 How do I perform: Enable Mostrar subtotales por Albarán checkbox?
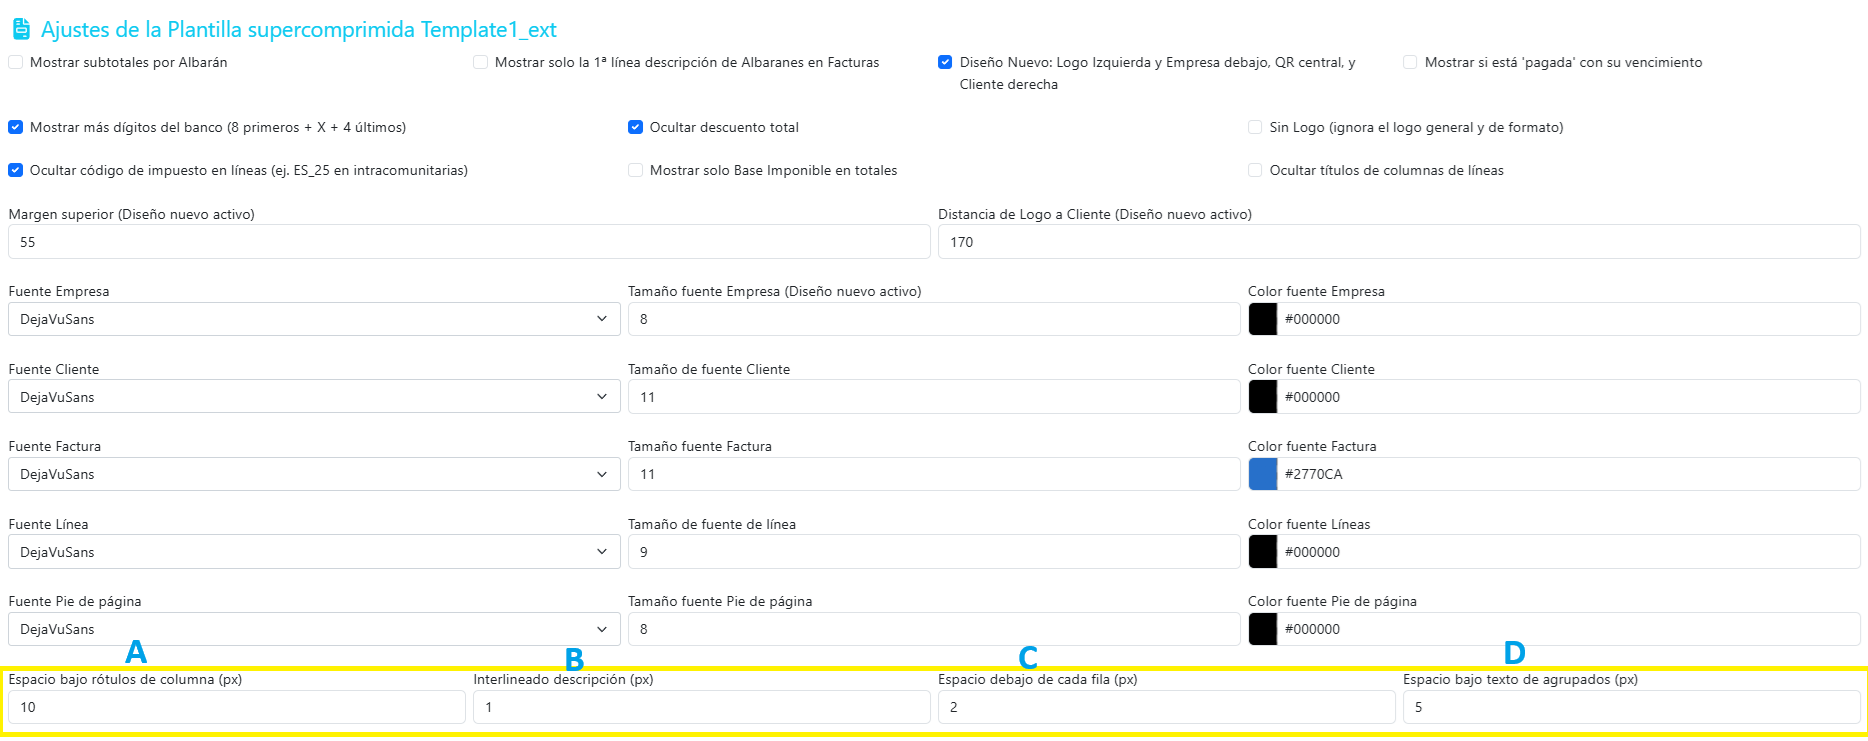coord(15,62)
